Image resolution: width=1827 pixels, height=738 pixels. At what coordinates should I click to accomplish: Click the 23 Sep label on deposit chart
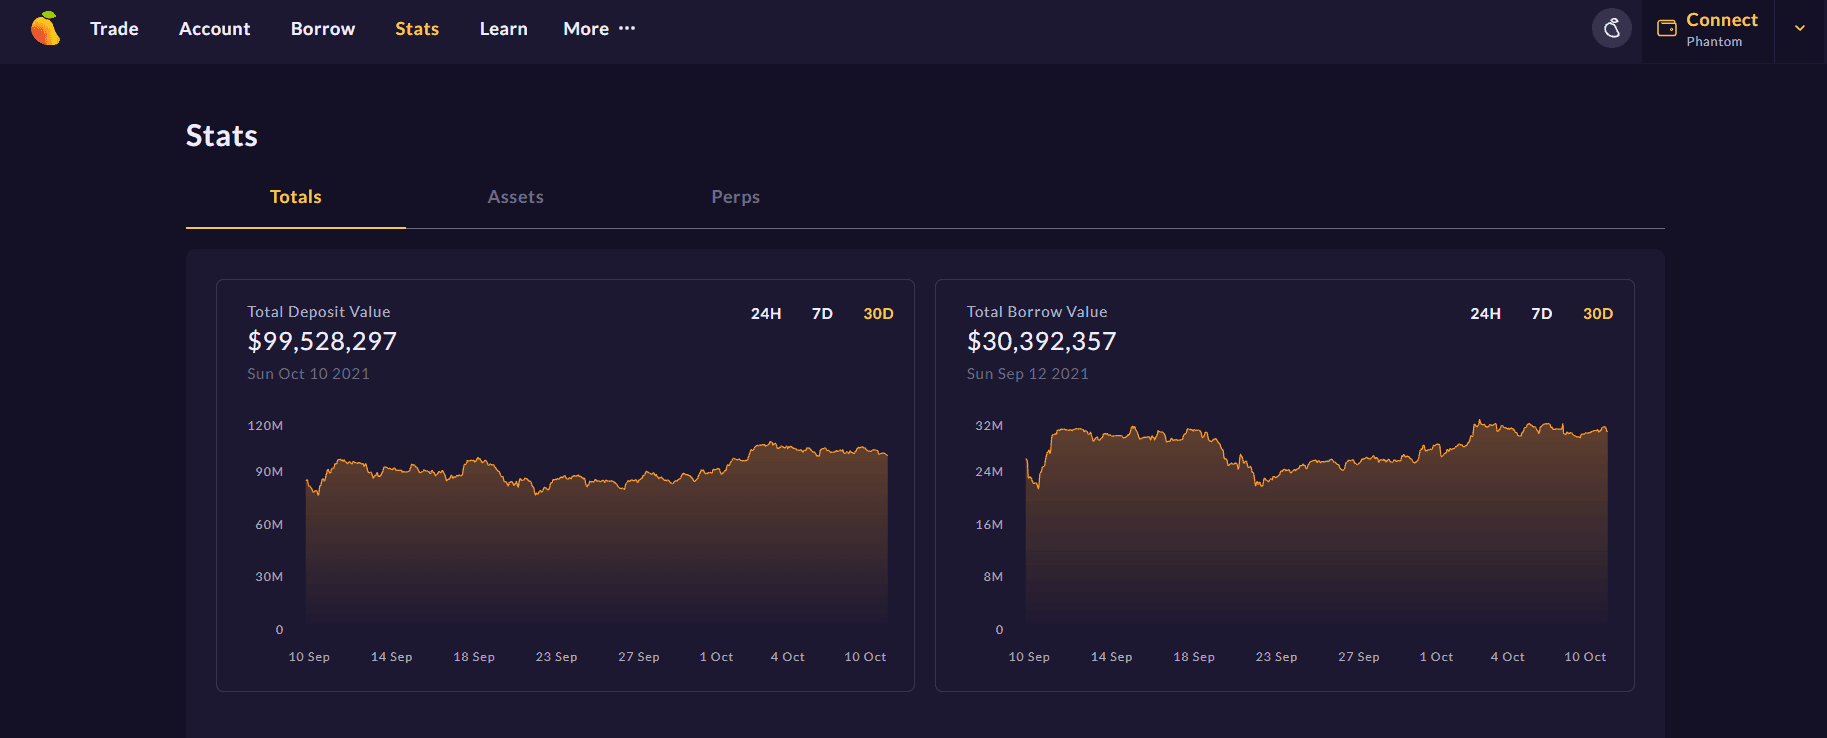556,657
